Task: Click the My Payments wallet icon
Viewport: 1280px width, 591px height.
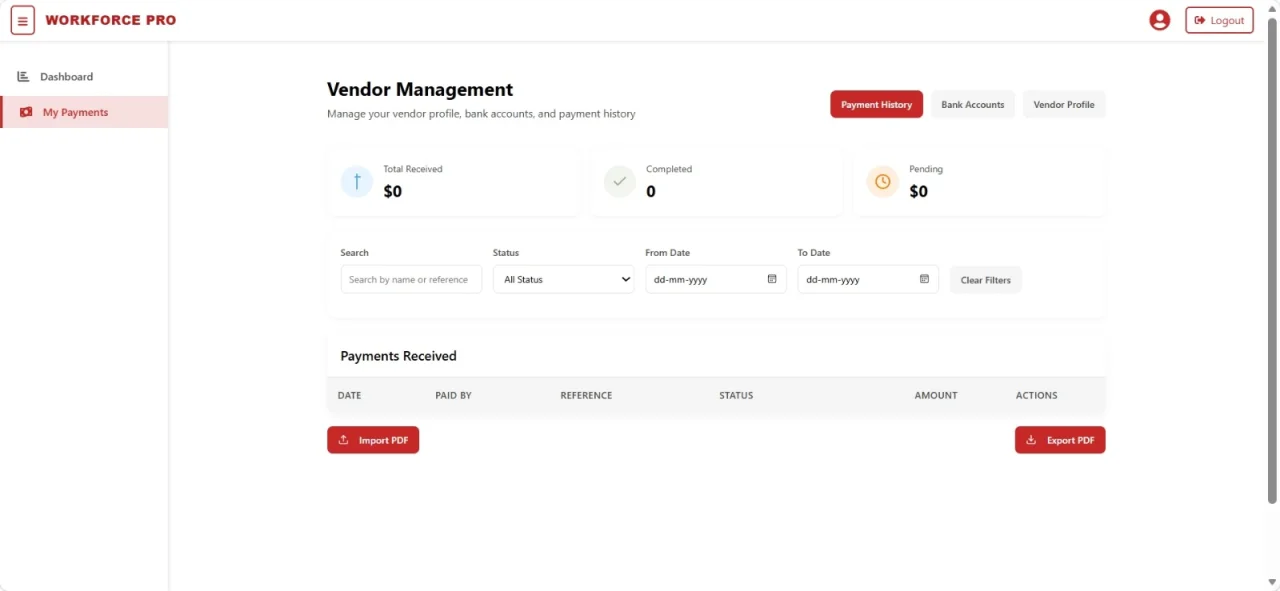Action: click(x=26, y=112)
